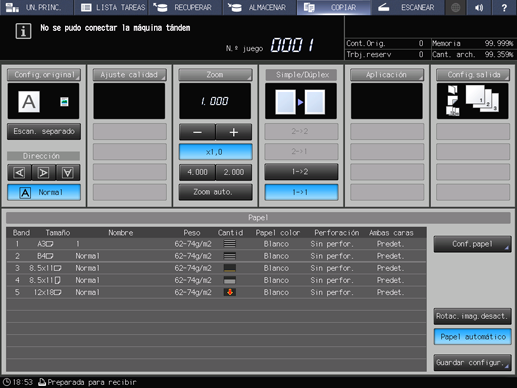
Task: Click the clock icon in status bar
Action: pos(7,382)
